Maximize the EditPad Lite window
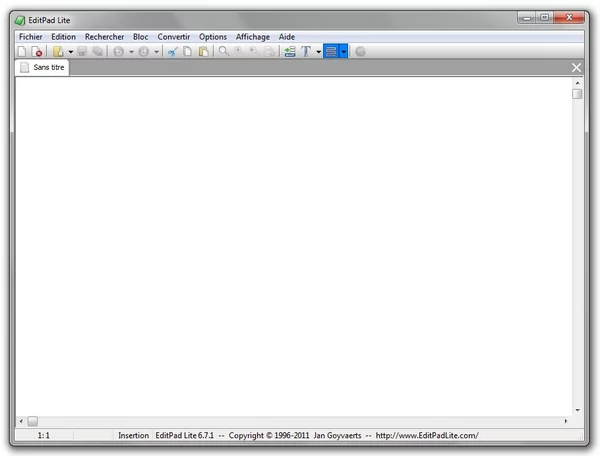The height and width of the screenshot is (456, 600). click(x=545, y=18)
